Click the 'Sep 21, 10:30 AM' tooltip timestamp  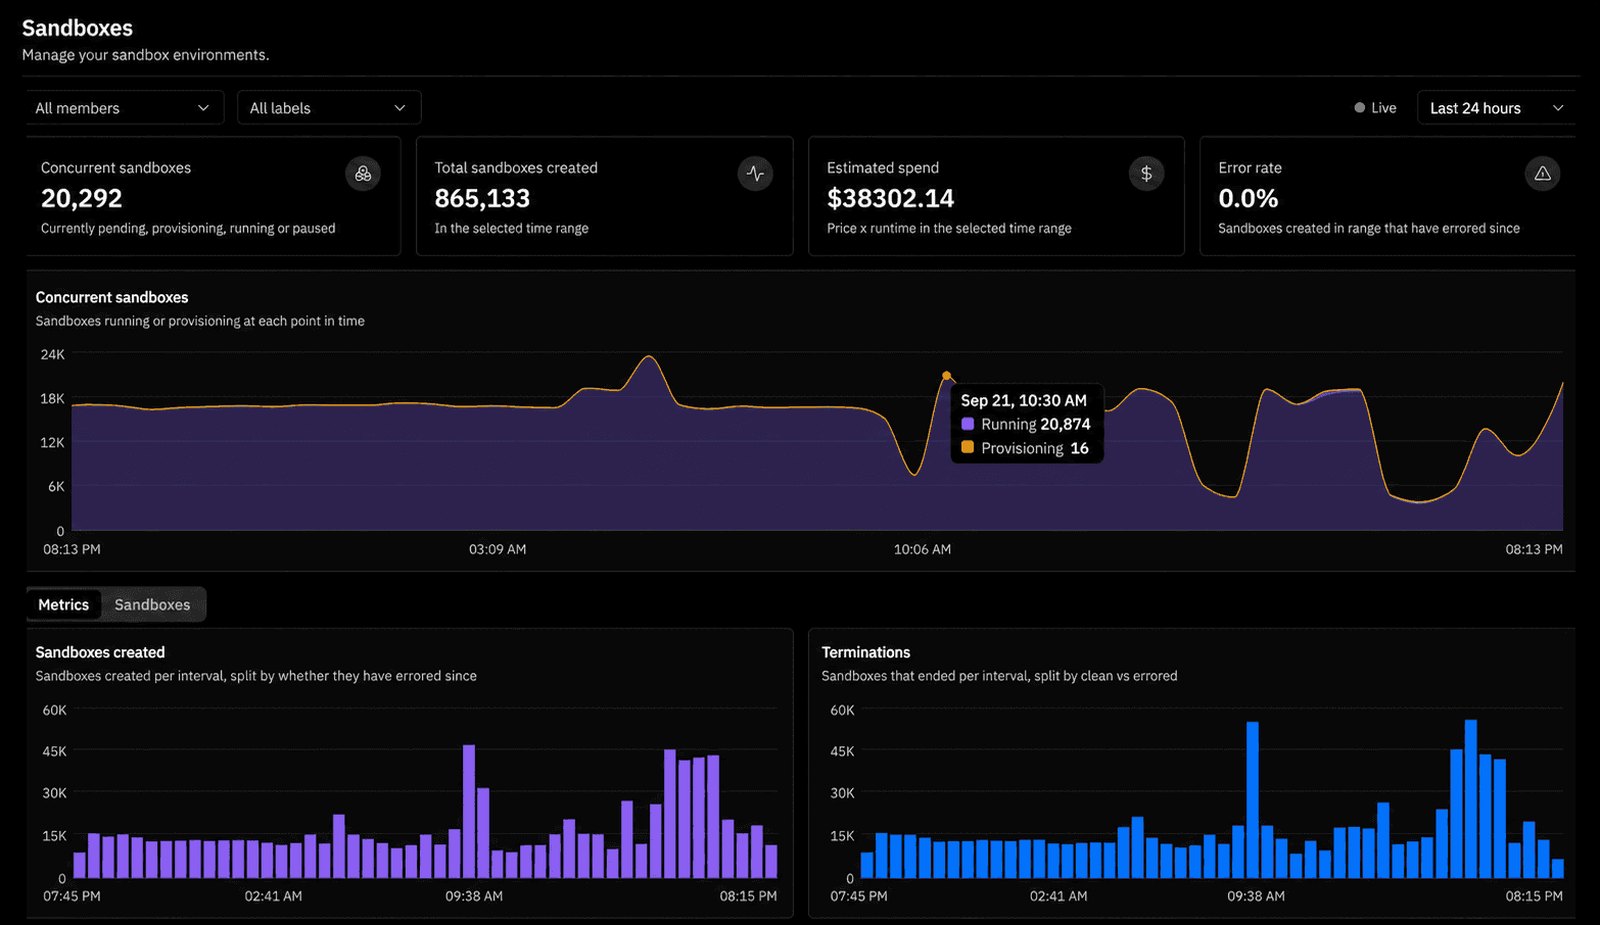click(x=1023, y=400)
